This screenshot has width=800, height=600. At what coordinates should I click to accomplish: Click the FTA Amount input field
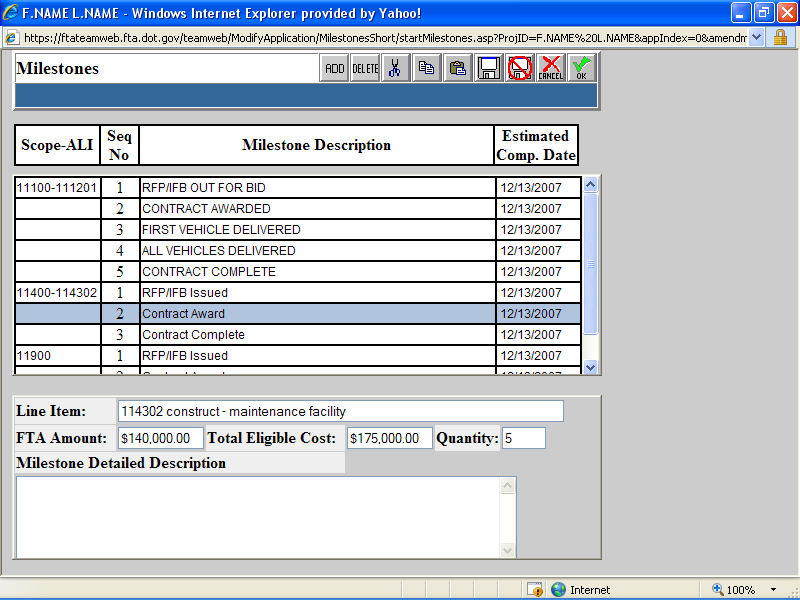(x=160, y=438)
